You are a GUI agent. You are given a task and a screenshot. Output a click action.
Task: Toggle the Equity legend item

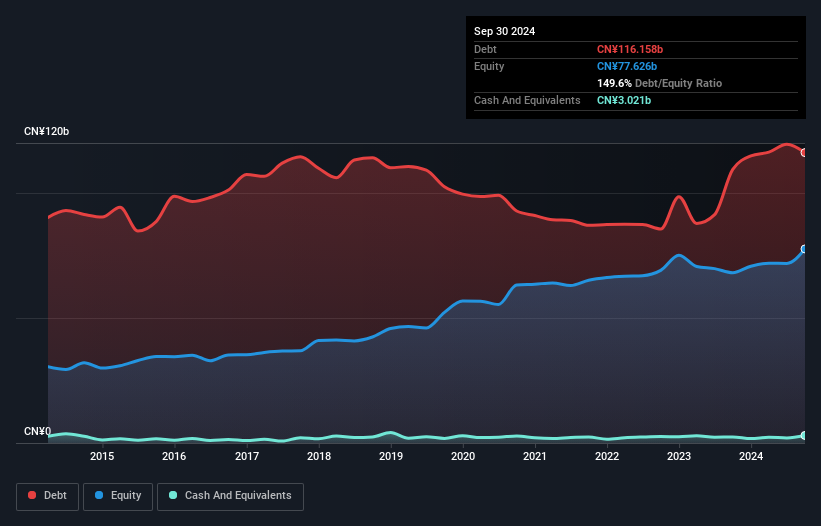[119, 495]
